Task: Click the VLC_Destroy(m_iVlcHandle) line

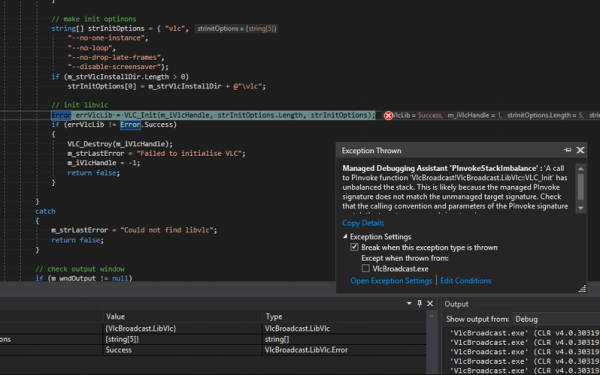Action: (120, 144)
